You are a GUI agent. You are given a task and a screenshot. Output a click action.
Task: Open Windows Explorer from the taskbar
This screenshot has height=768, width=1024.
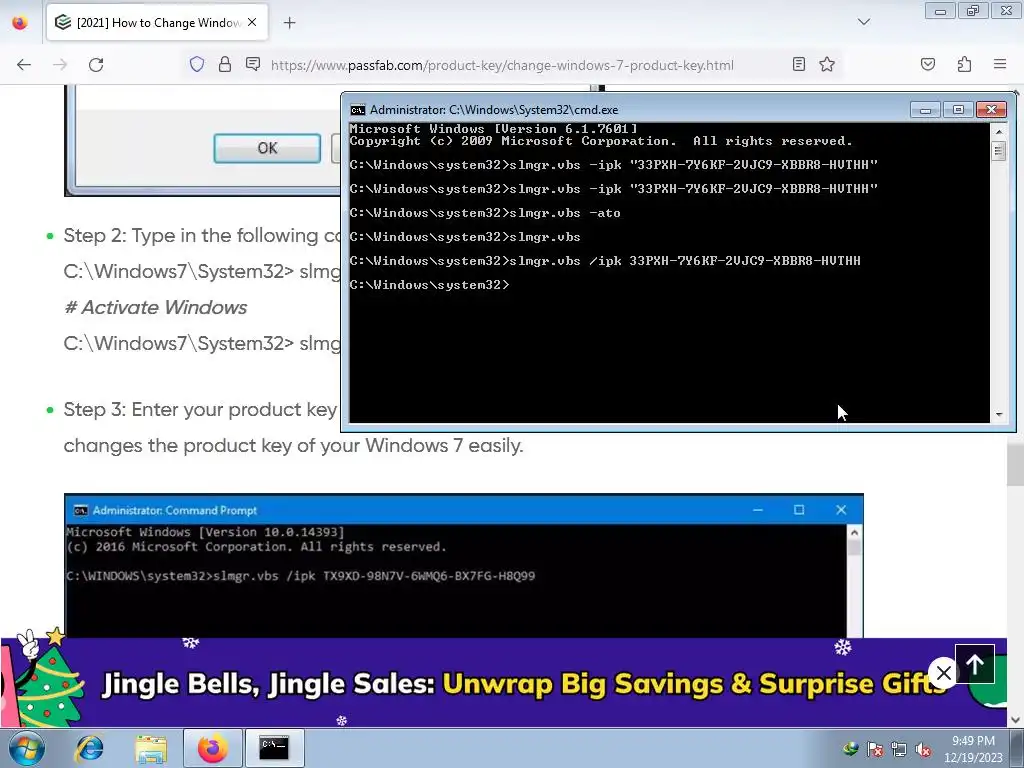(x=151, y=748)
